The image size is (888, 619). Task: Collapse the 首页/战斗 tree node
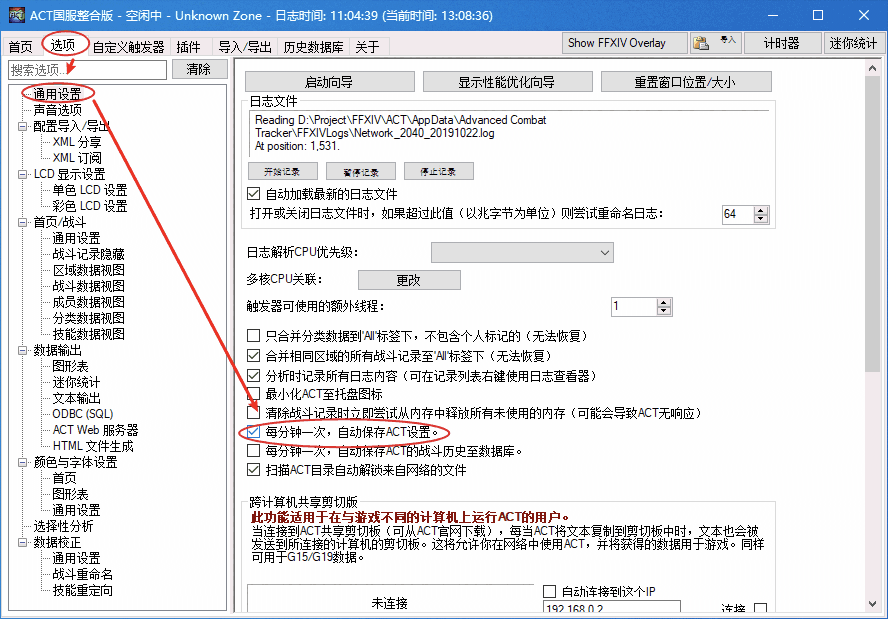(x=23, y=222)
